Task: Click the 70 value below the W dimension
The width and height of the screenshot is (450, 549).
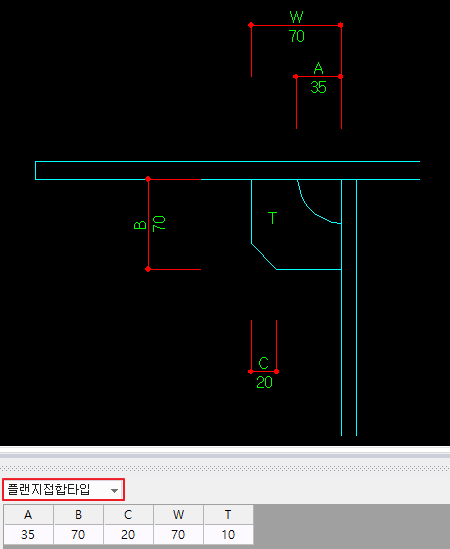Action: point(297,36)
